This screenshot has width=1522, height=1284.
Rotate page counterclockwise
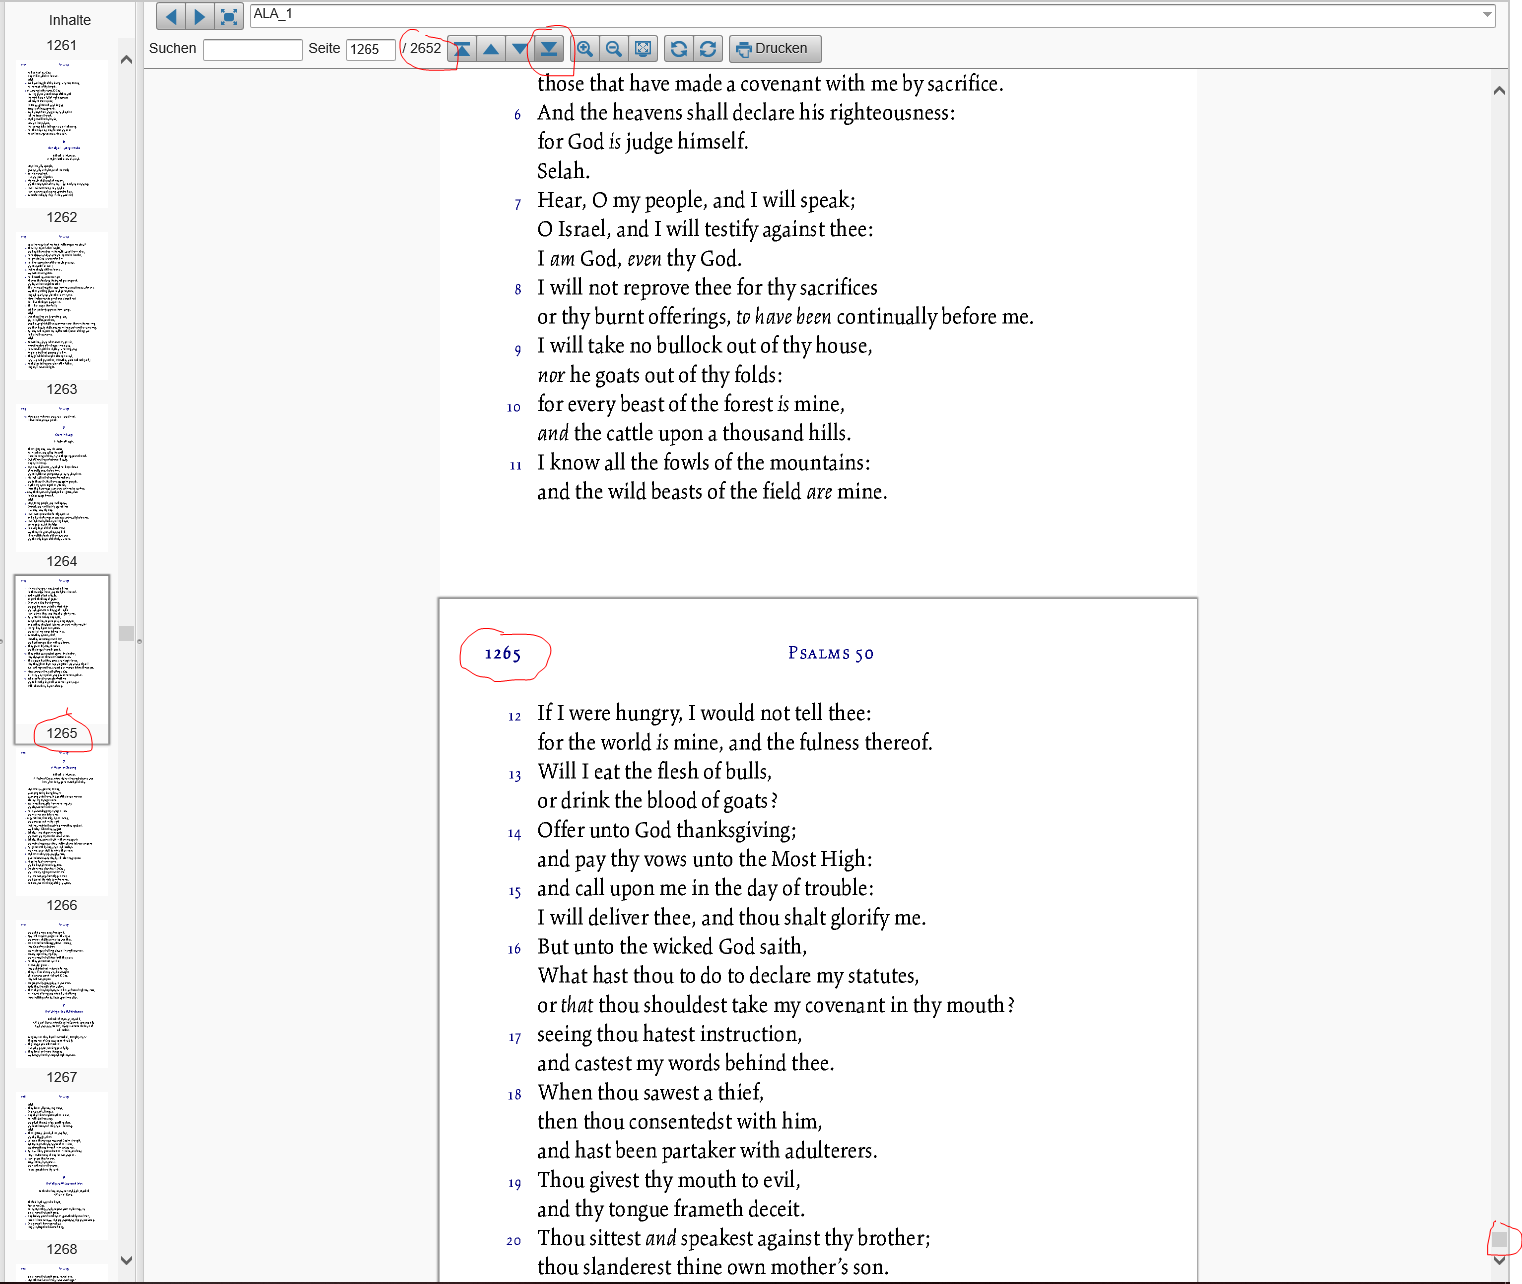(679, 49)
